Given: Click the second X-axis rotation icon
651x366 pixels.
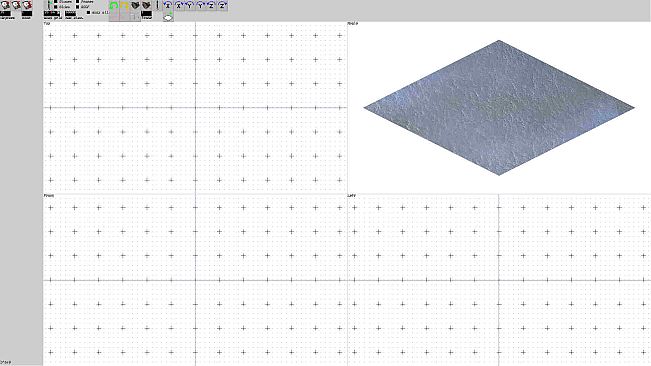Looking at the screenshot, I should point(179,5).
